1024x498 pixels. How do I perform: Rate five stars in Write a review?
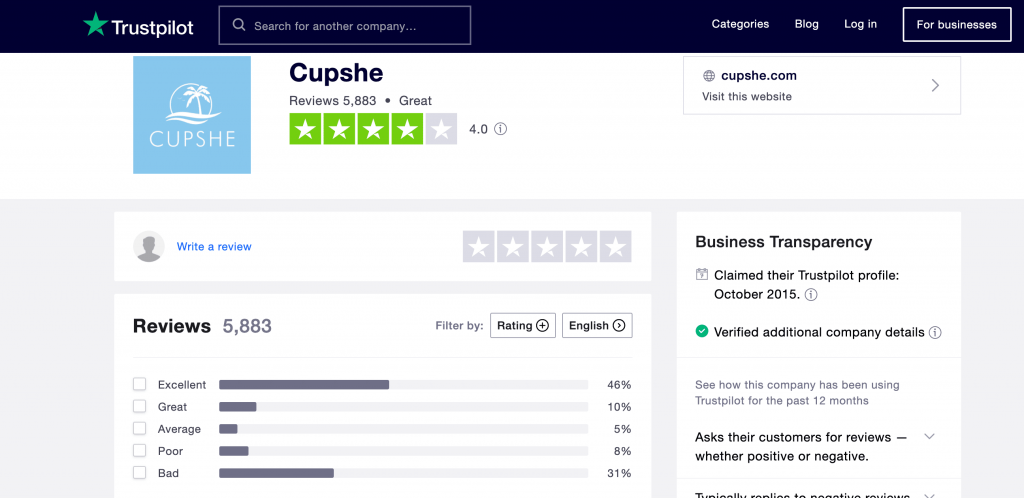[615, 247]
